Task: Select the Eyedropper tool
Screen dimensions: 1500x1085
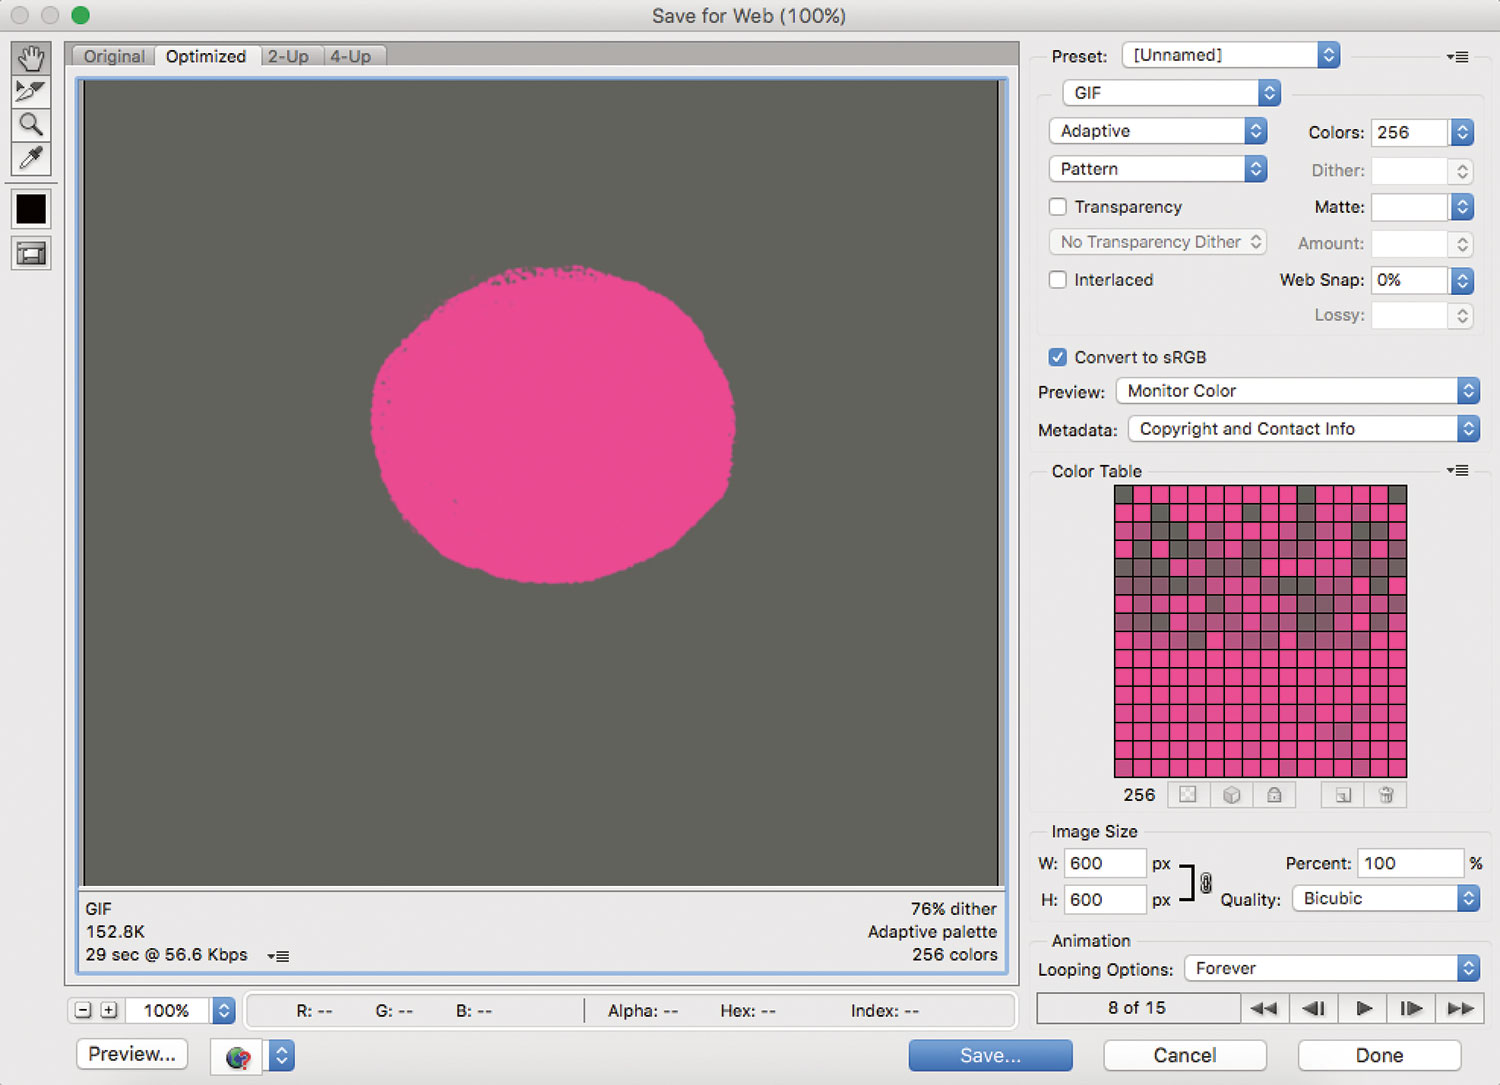Action: pyautogui.click(x=31, y=158)
